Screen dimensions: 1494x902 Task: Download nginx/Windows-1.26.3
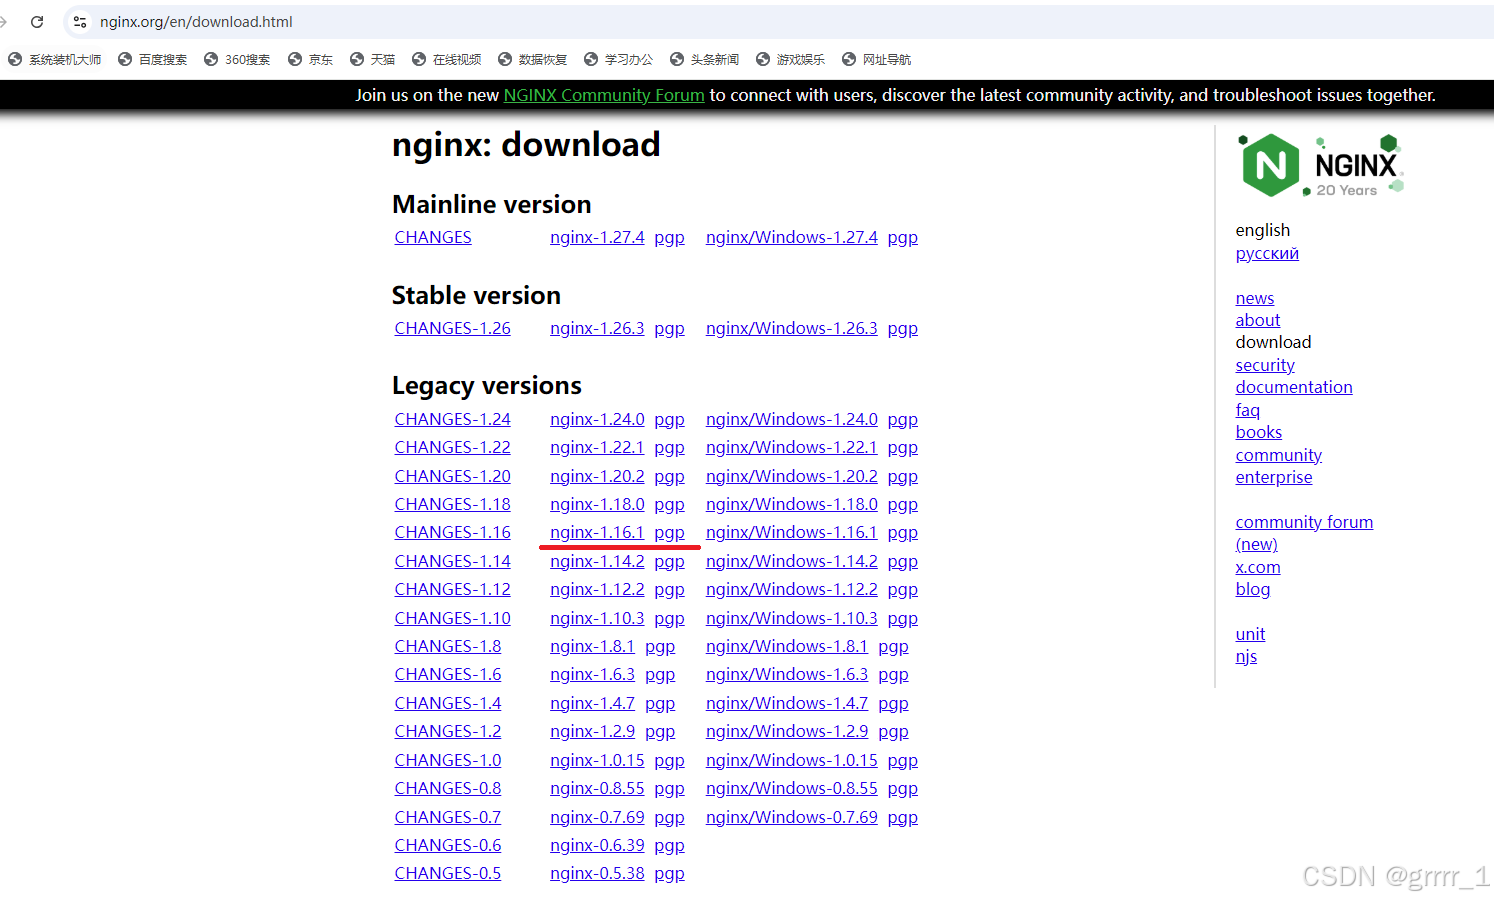pyautogui.click(x=791, y=328)
